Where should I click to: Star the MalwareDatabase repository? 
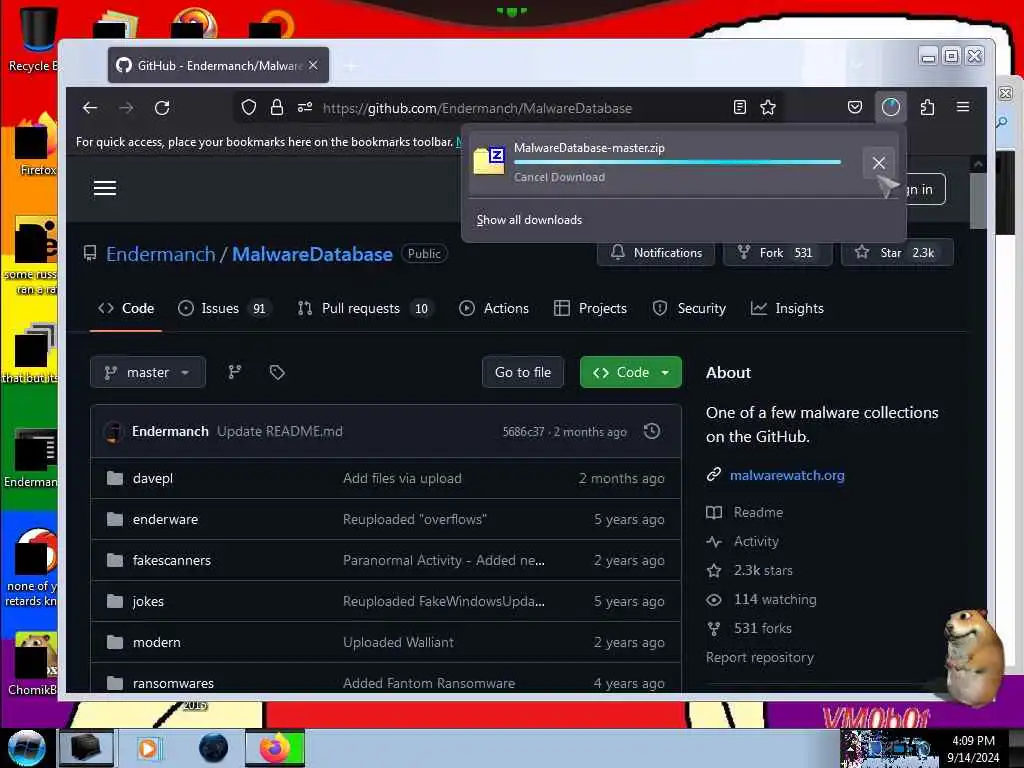click(x=896, y=253)
